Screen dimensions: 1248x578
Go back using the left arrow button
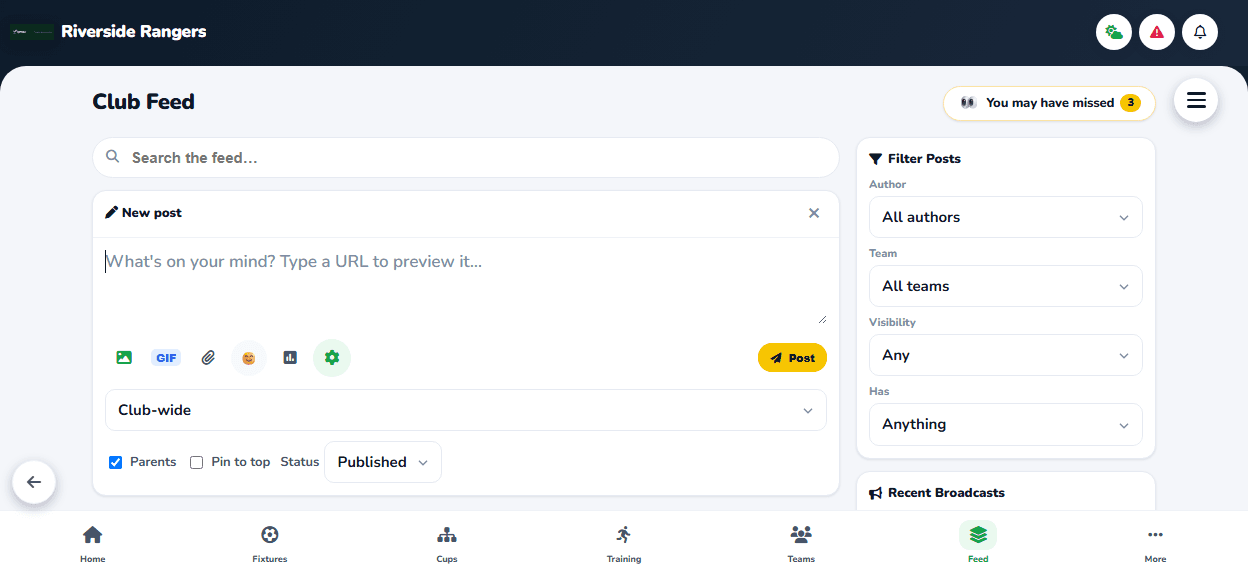(34, 482)
